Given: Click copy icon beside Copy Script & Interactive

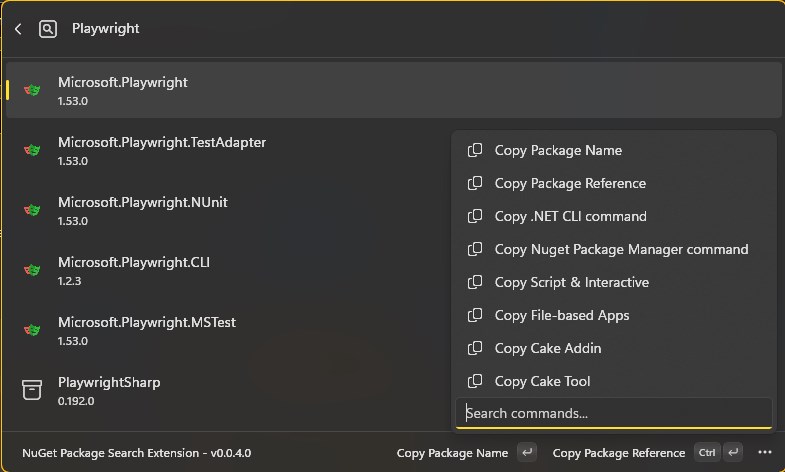Looking at the screenshot, I should coord(475,282).
